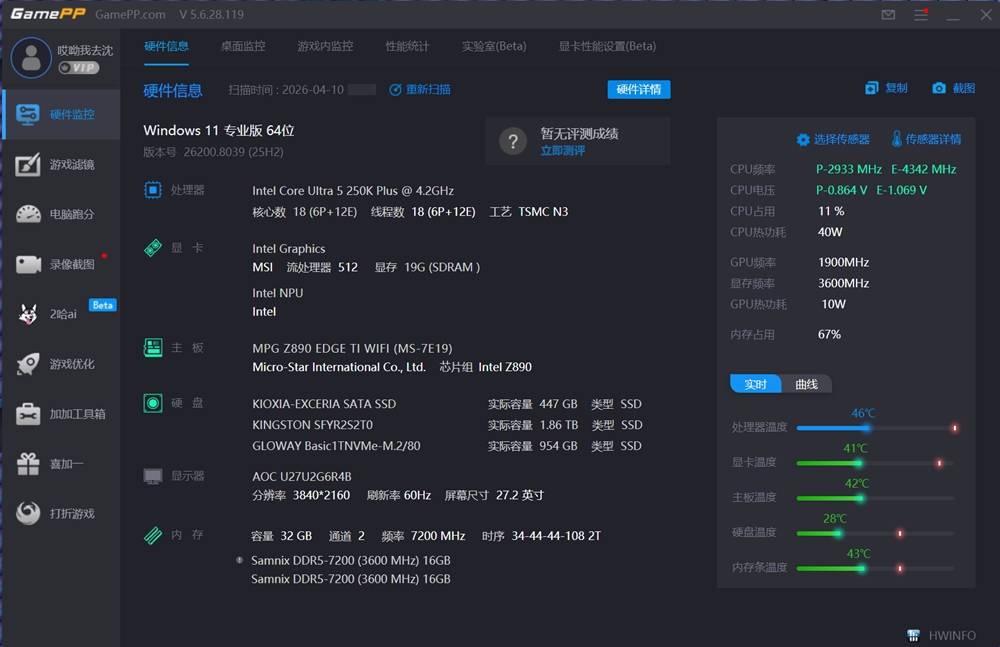Open 加加工具箱 toolbox item
This screenshot has width=1000, height=647.
61,414
